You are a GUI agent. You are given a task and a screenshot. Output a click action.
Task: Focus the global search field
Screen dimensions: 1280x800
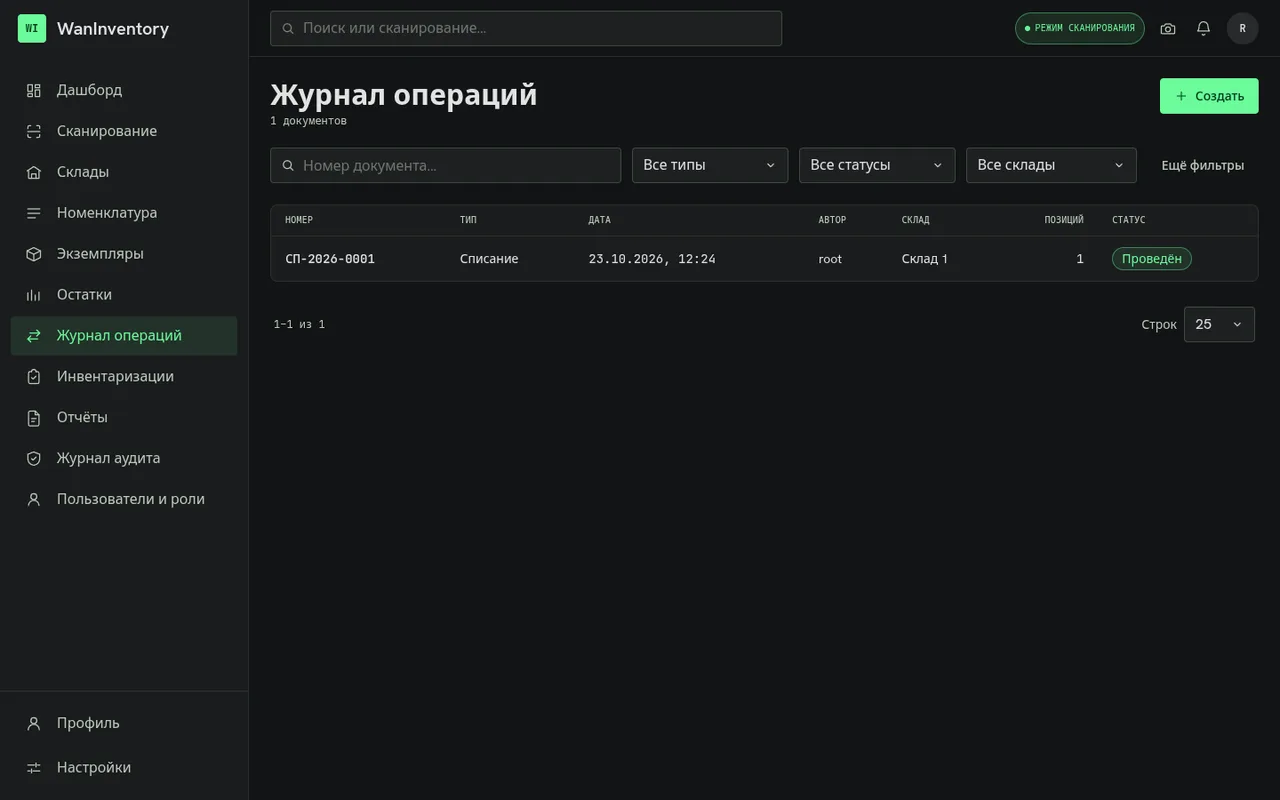(x=526, y=28)
